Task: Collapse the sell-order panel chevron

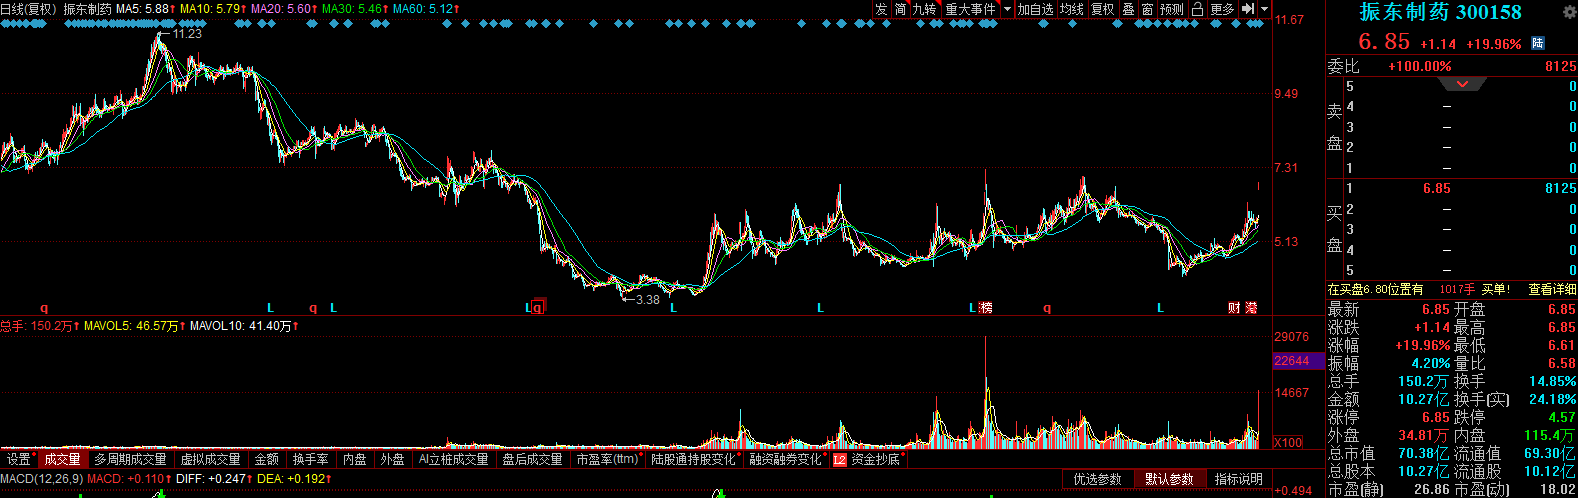Action: 1463,84
